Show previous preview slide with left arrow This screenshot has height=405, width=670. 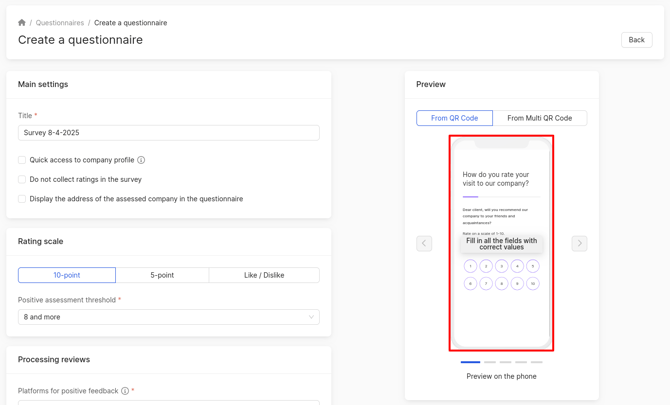coord(424,243)
